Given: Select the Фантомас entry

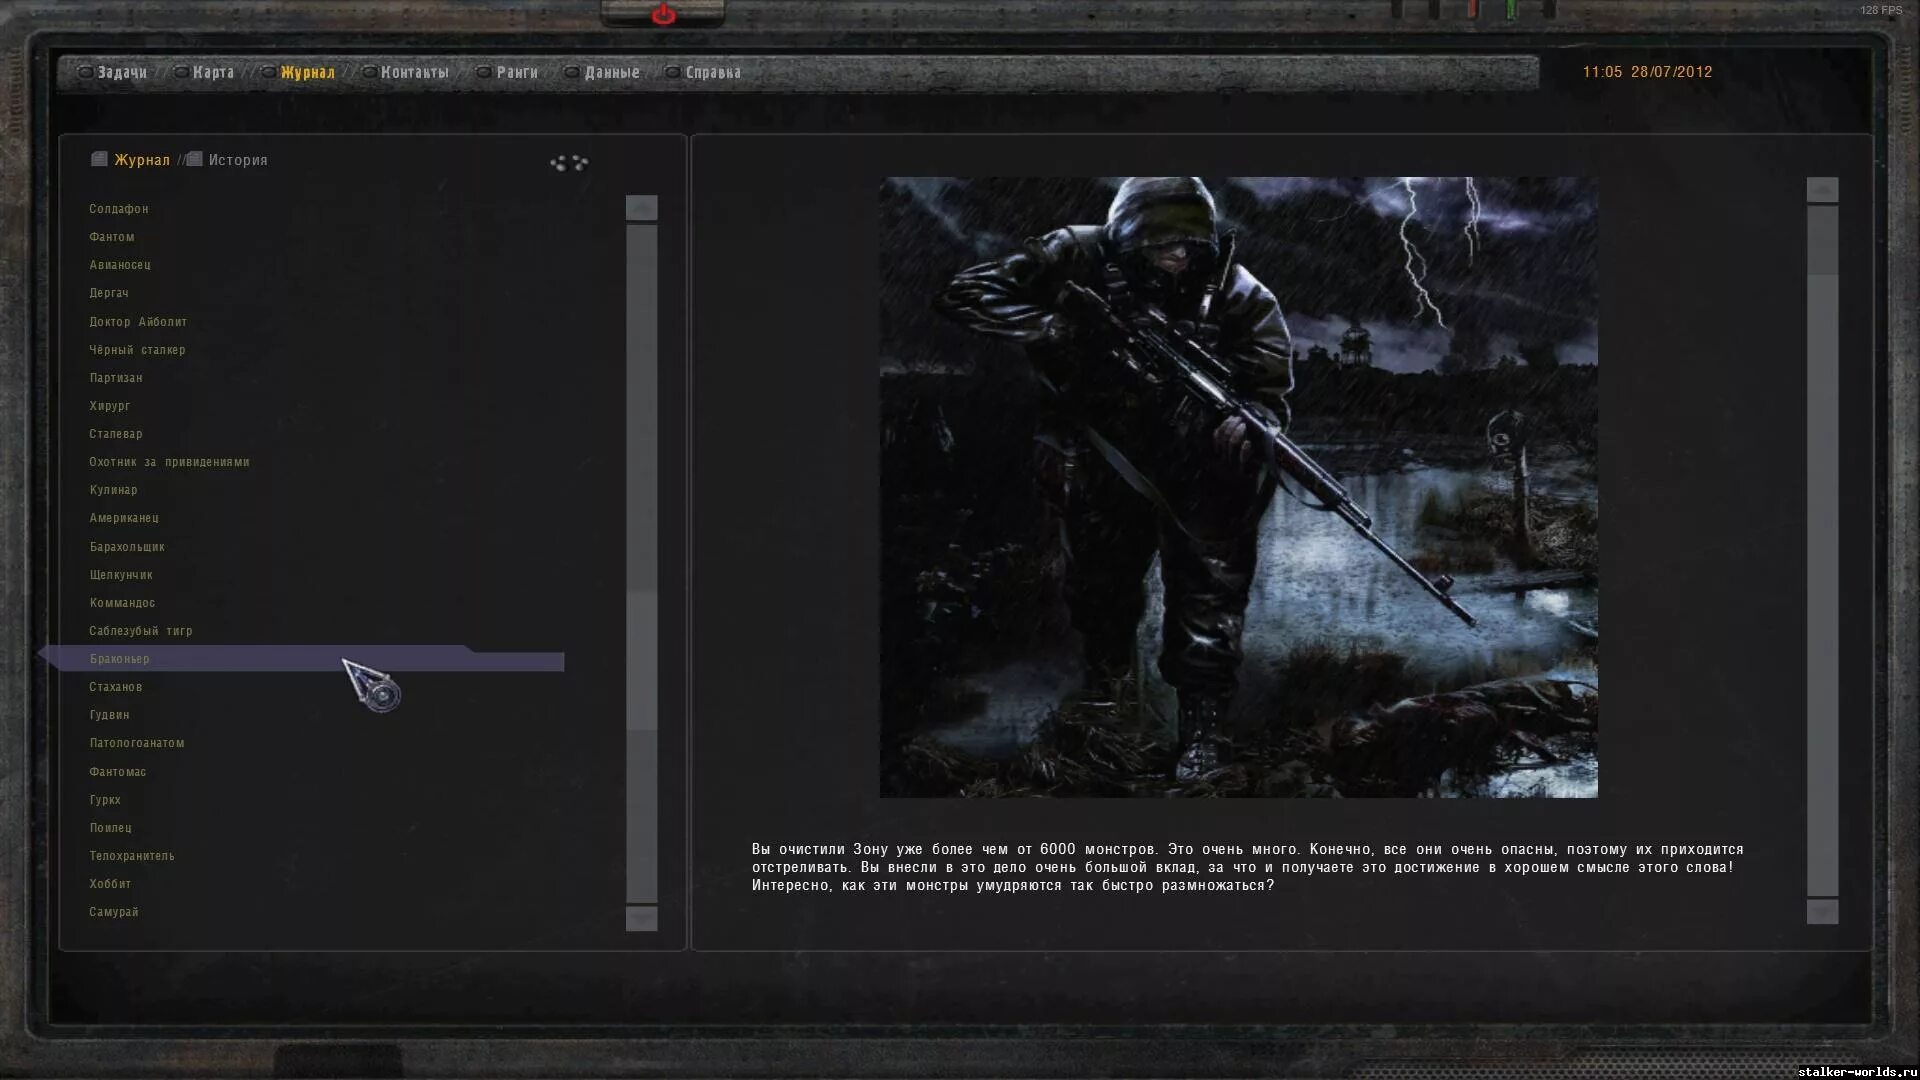Looking at the screenshot, I should (x=118, y=772).
